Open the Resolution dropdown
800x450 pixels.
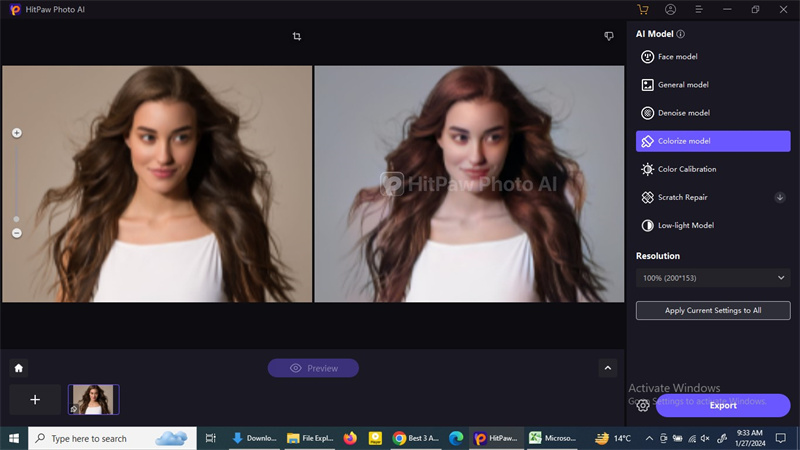tap(713, 278)
